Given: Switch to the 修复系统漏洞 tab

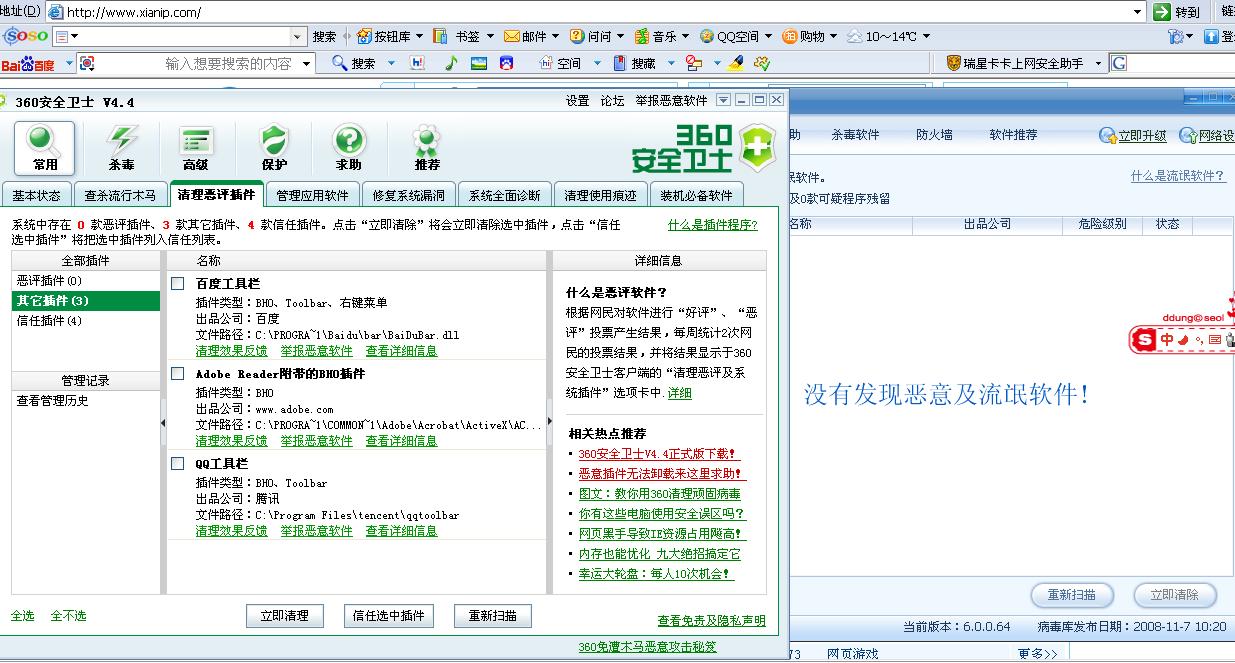Looking at the screenshot, I should pos(408,195).
